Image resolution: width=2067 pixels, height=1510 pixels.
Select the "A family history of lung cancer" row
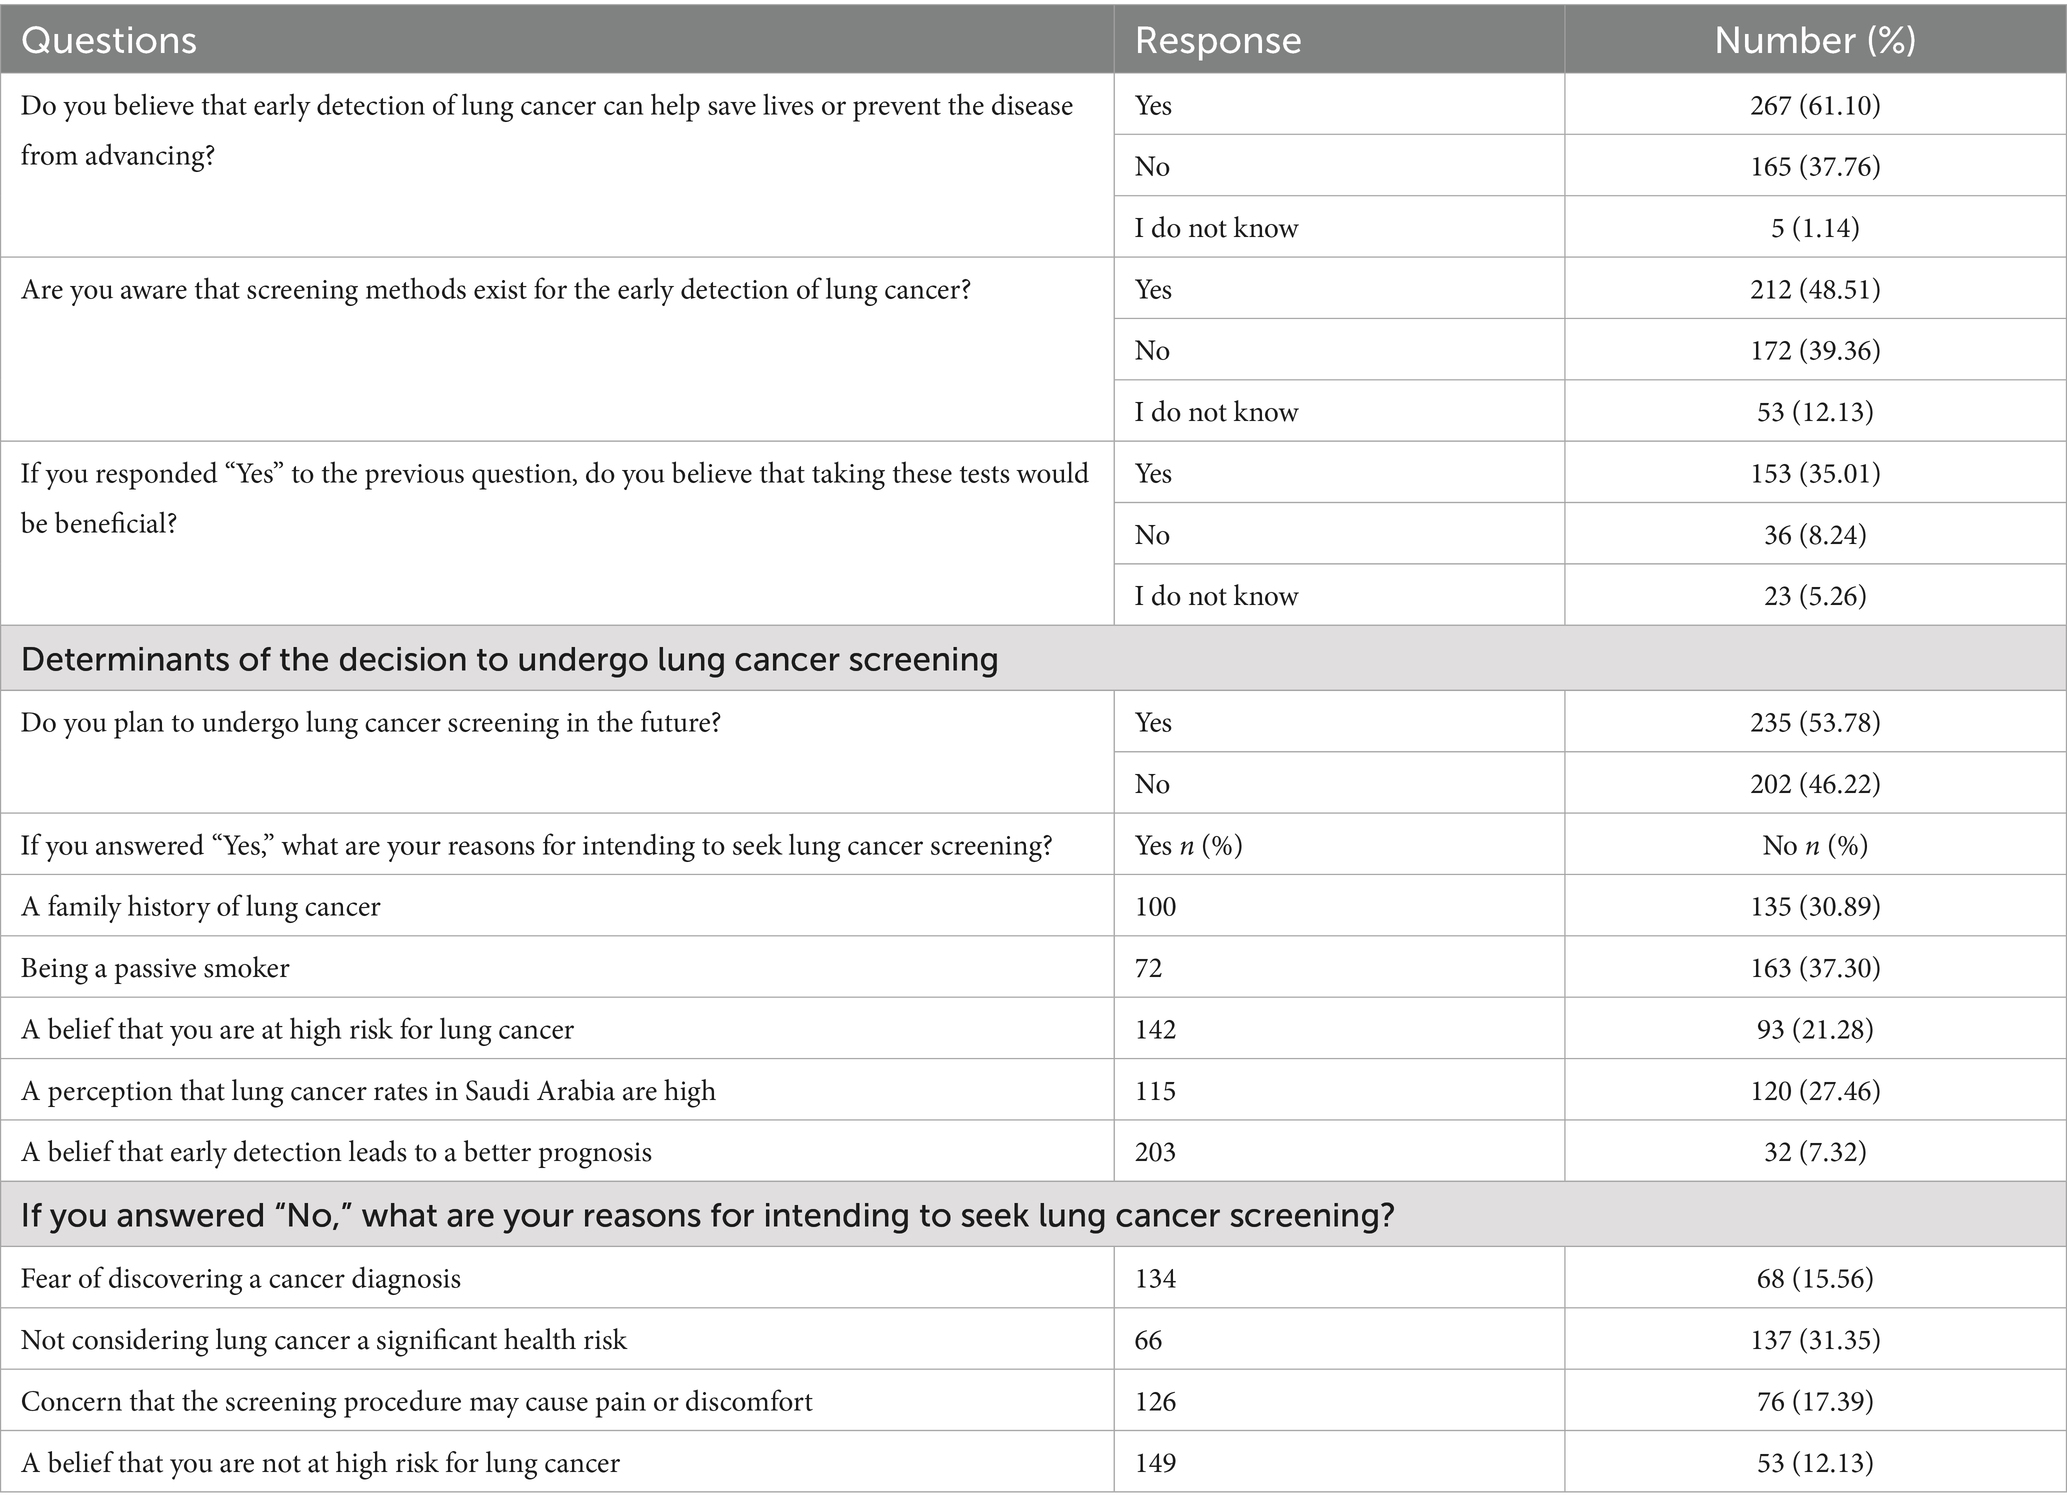[201, 907]
